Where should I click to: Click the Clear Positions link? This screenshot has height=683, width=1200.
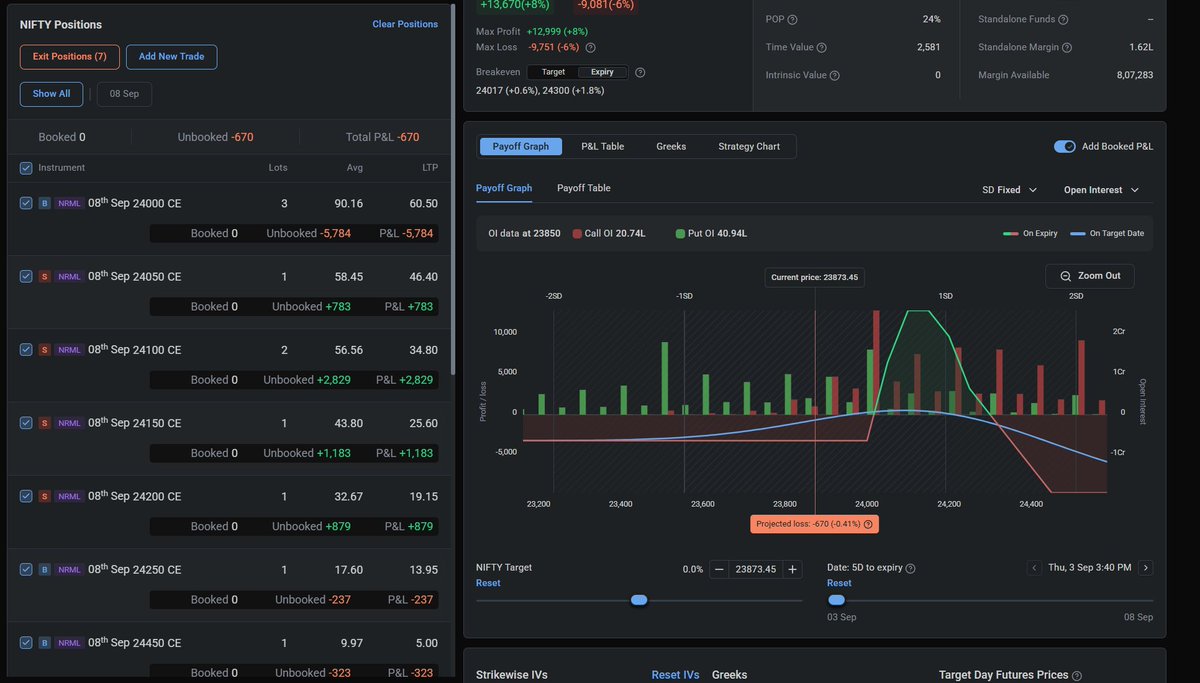pos(405,24)
